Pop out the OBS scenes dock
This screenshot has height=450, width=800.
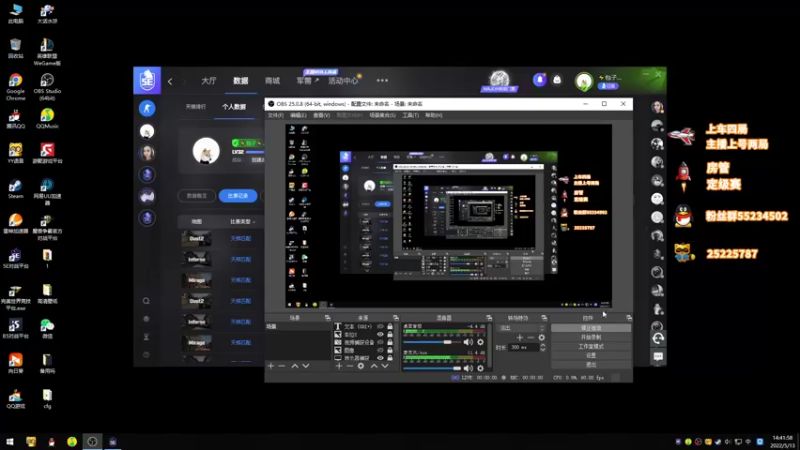(327, 318)
